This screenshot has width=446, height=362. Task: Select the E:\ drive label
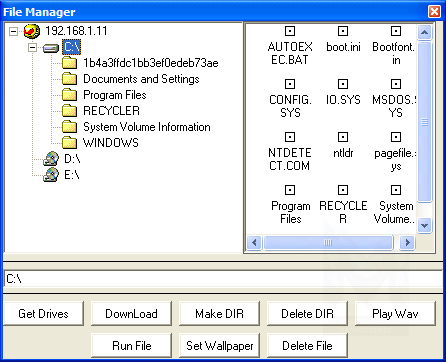pyautogui.click(x=72, y=175)
